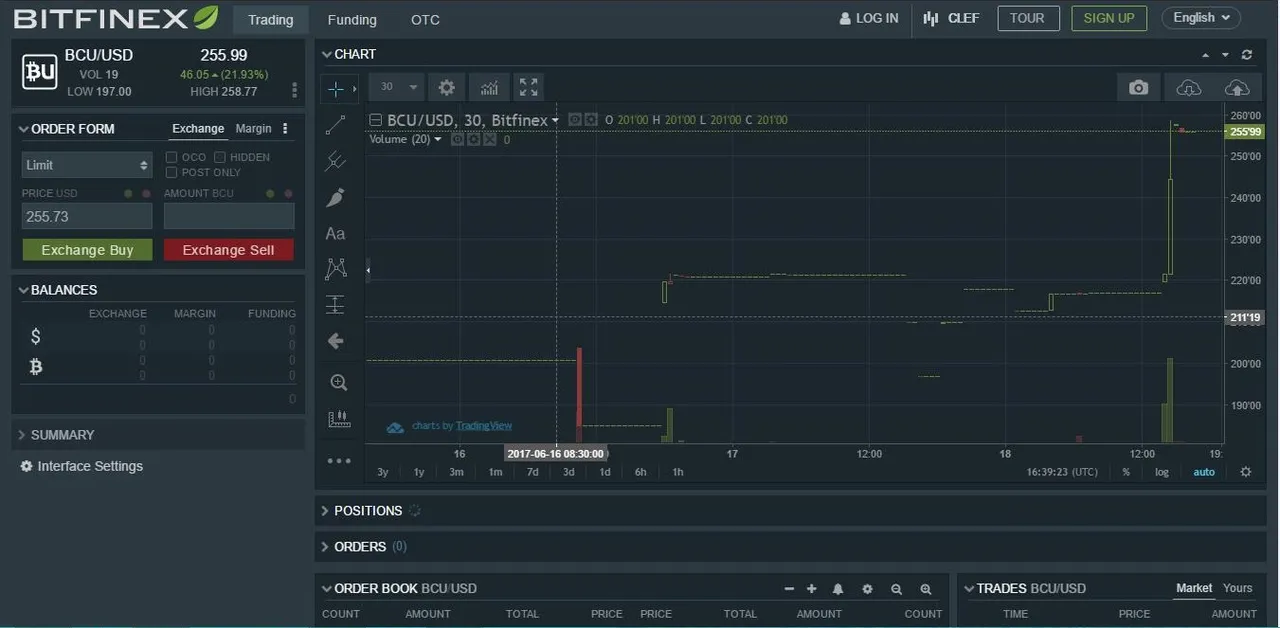The width and height of the screenshot is (1280, 628).
Task: Expand the ORDERS panel
Action: coord(325,547)
